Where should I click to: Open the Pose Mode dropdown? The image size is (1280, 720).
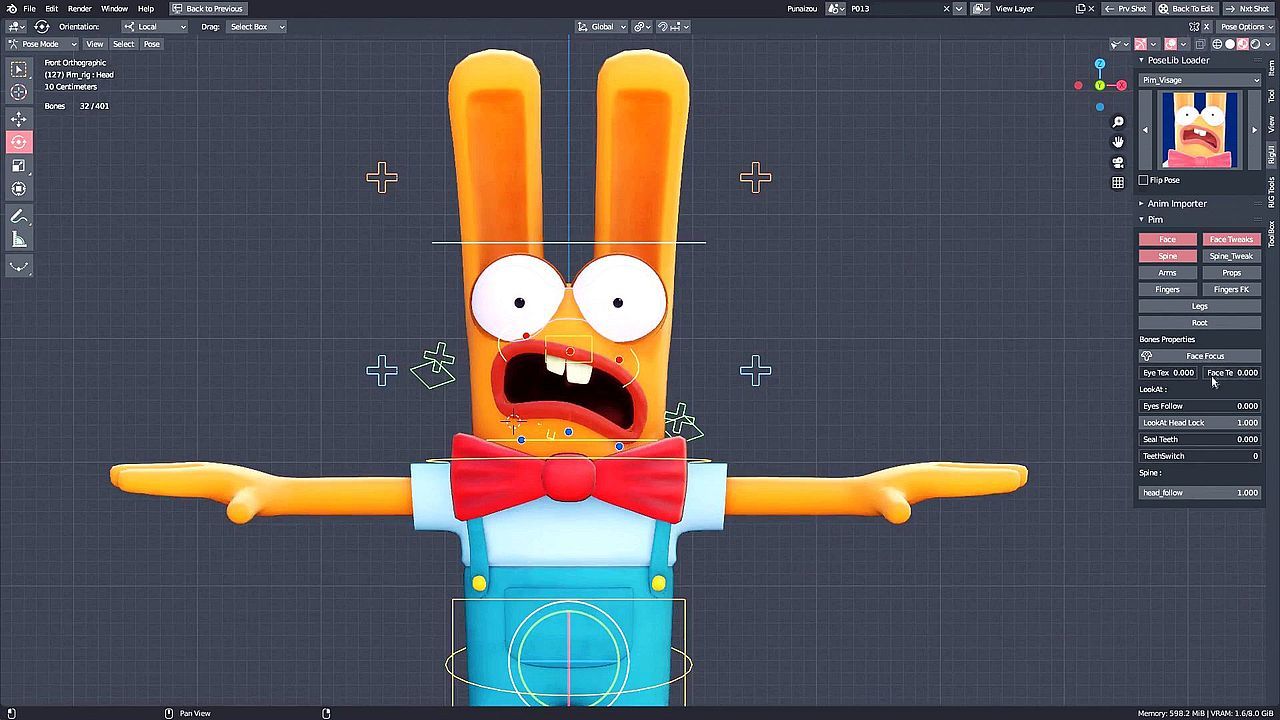pyautogui.click(x=43, y=44)
